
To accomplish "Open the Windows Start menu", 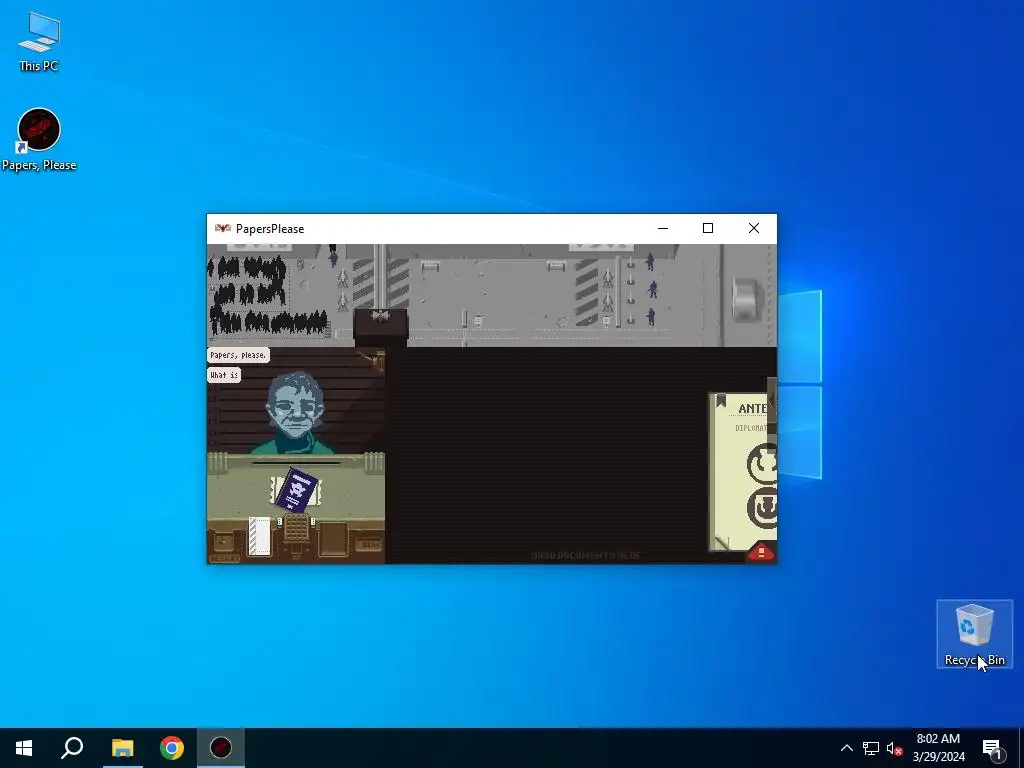I will [24, 748].
